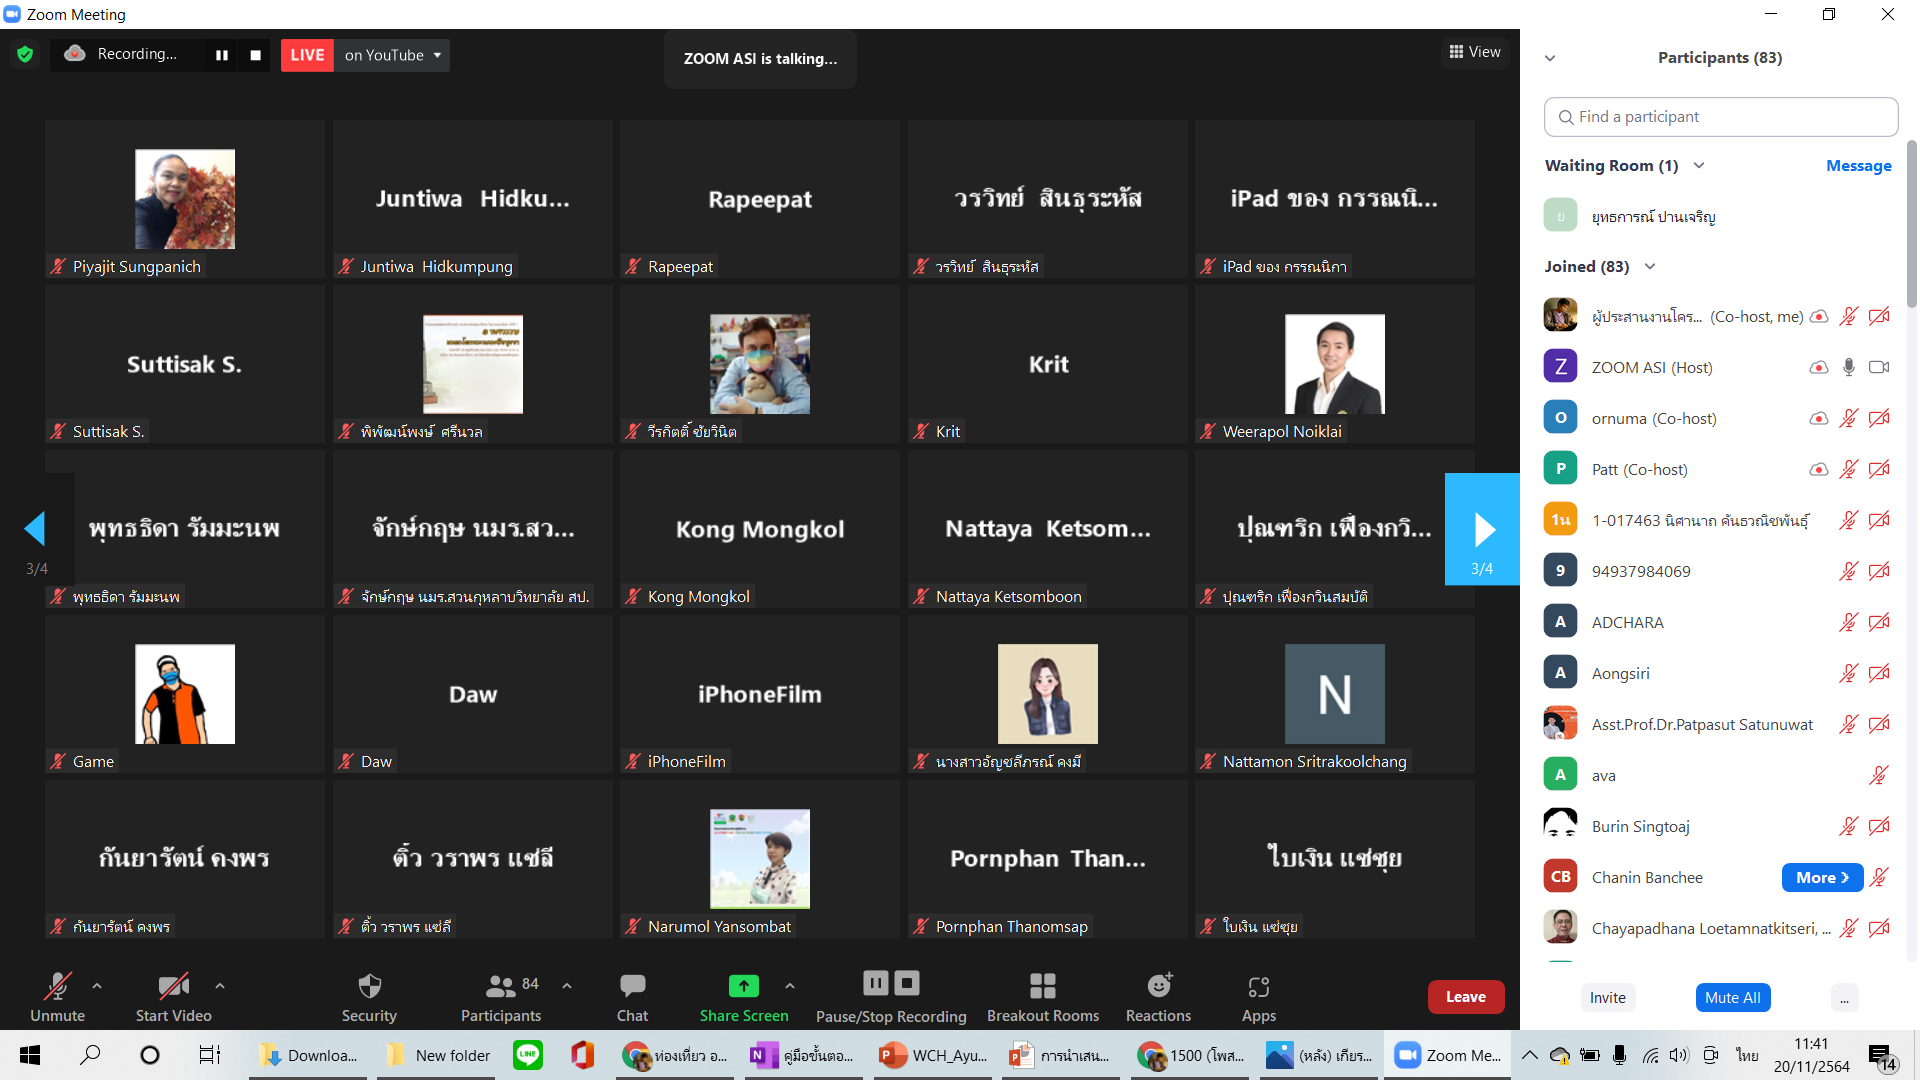
Task: Open the View layout menu
Action: tap(1475, 52)
